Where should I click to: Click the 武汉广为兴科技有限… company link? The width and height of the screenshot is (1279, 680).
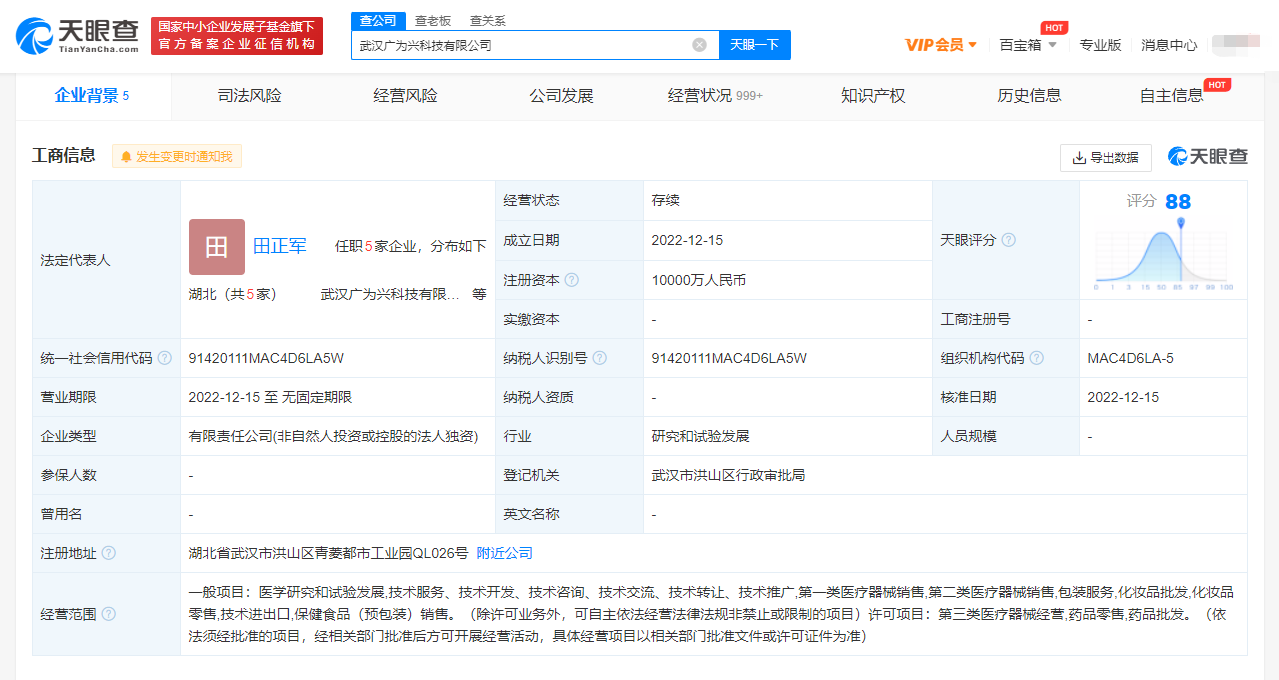[x=390, y=295]
